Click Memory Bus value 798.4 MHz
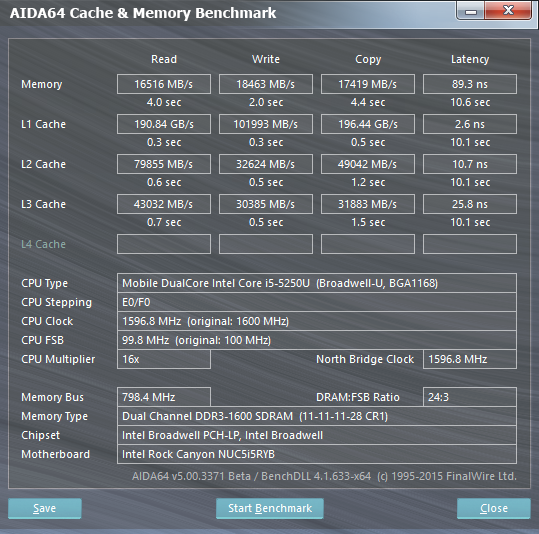 click(x=164, y=397)
